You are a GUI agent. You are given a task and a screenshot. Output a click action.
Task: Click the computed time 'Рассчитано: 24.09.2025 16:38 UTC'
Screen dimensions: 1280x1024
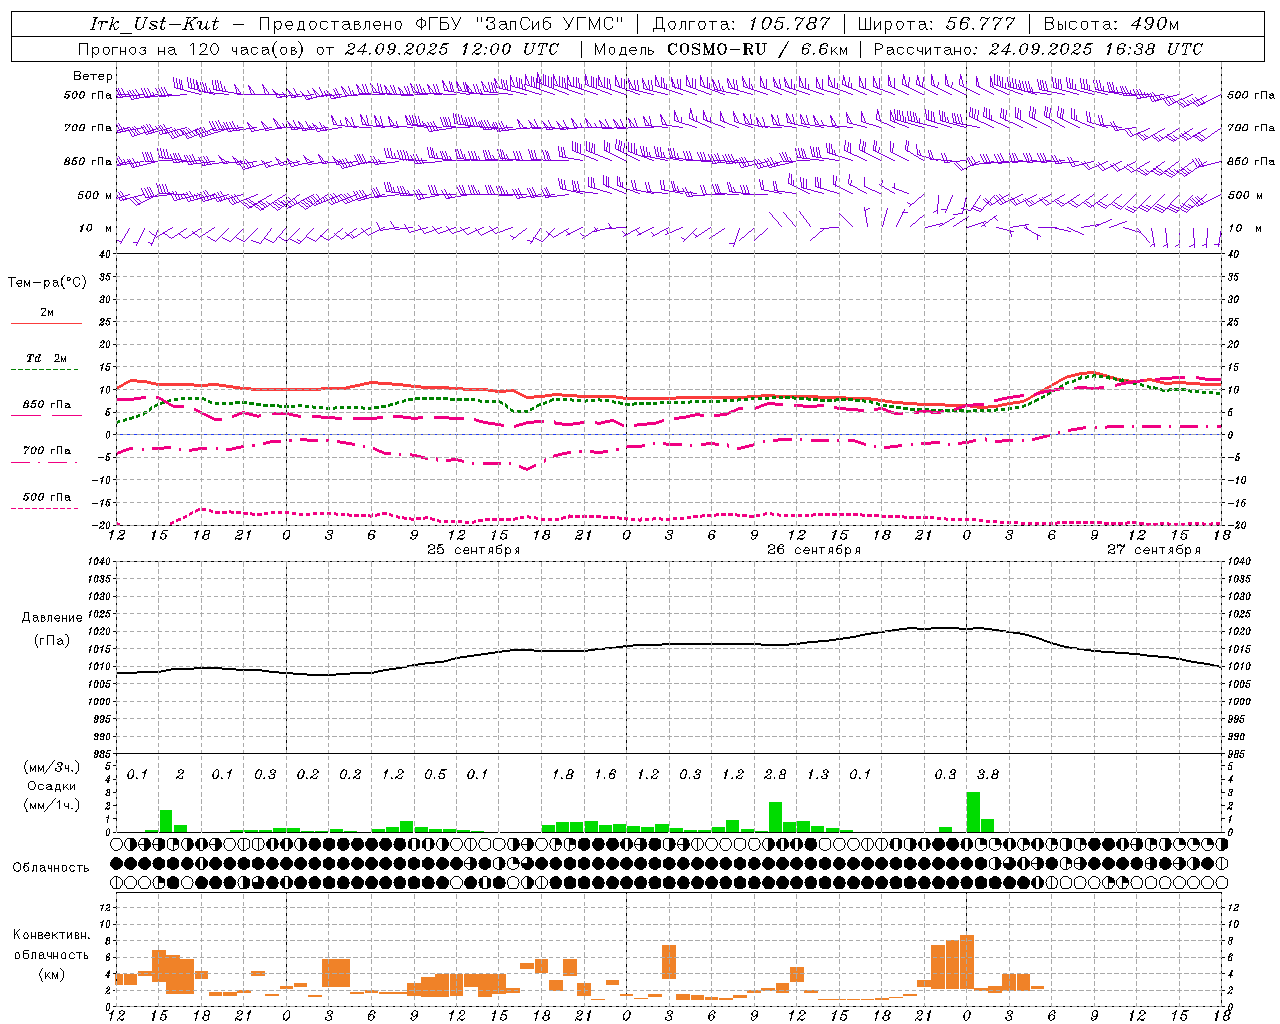point(1038,49)
